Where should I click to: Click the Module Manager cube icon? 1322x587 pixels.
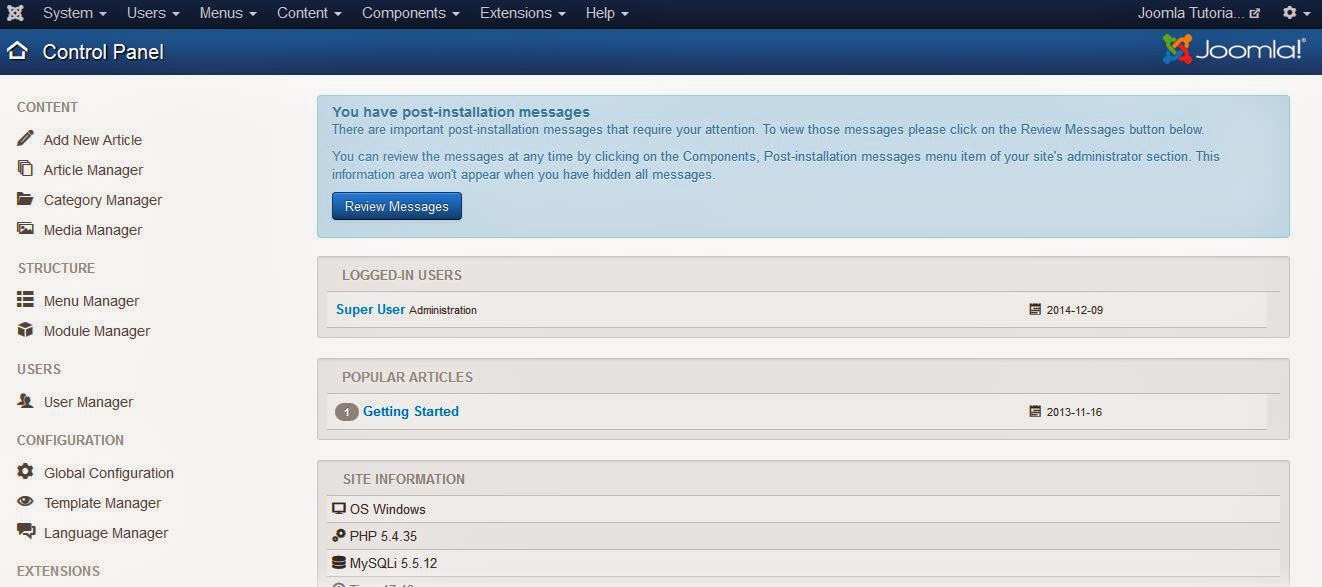coord(25,330)
